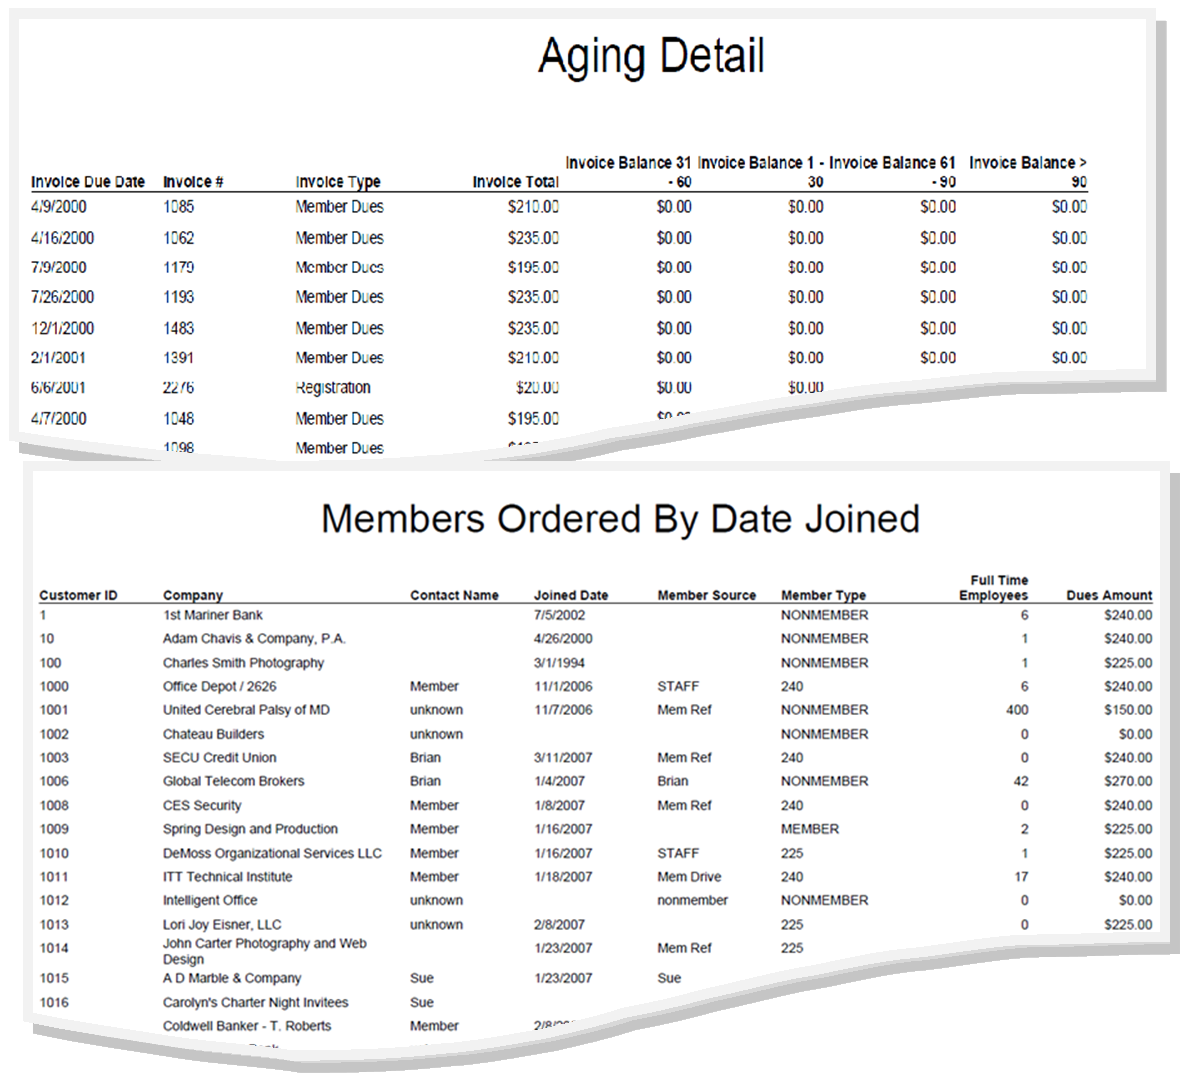
Task: Select the due date 12/1/2000
Action: coord(63,328)
